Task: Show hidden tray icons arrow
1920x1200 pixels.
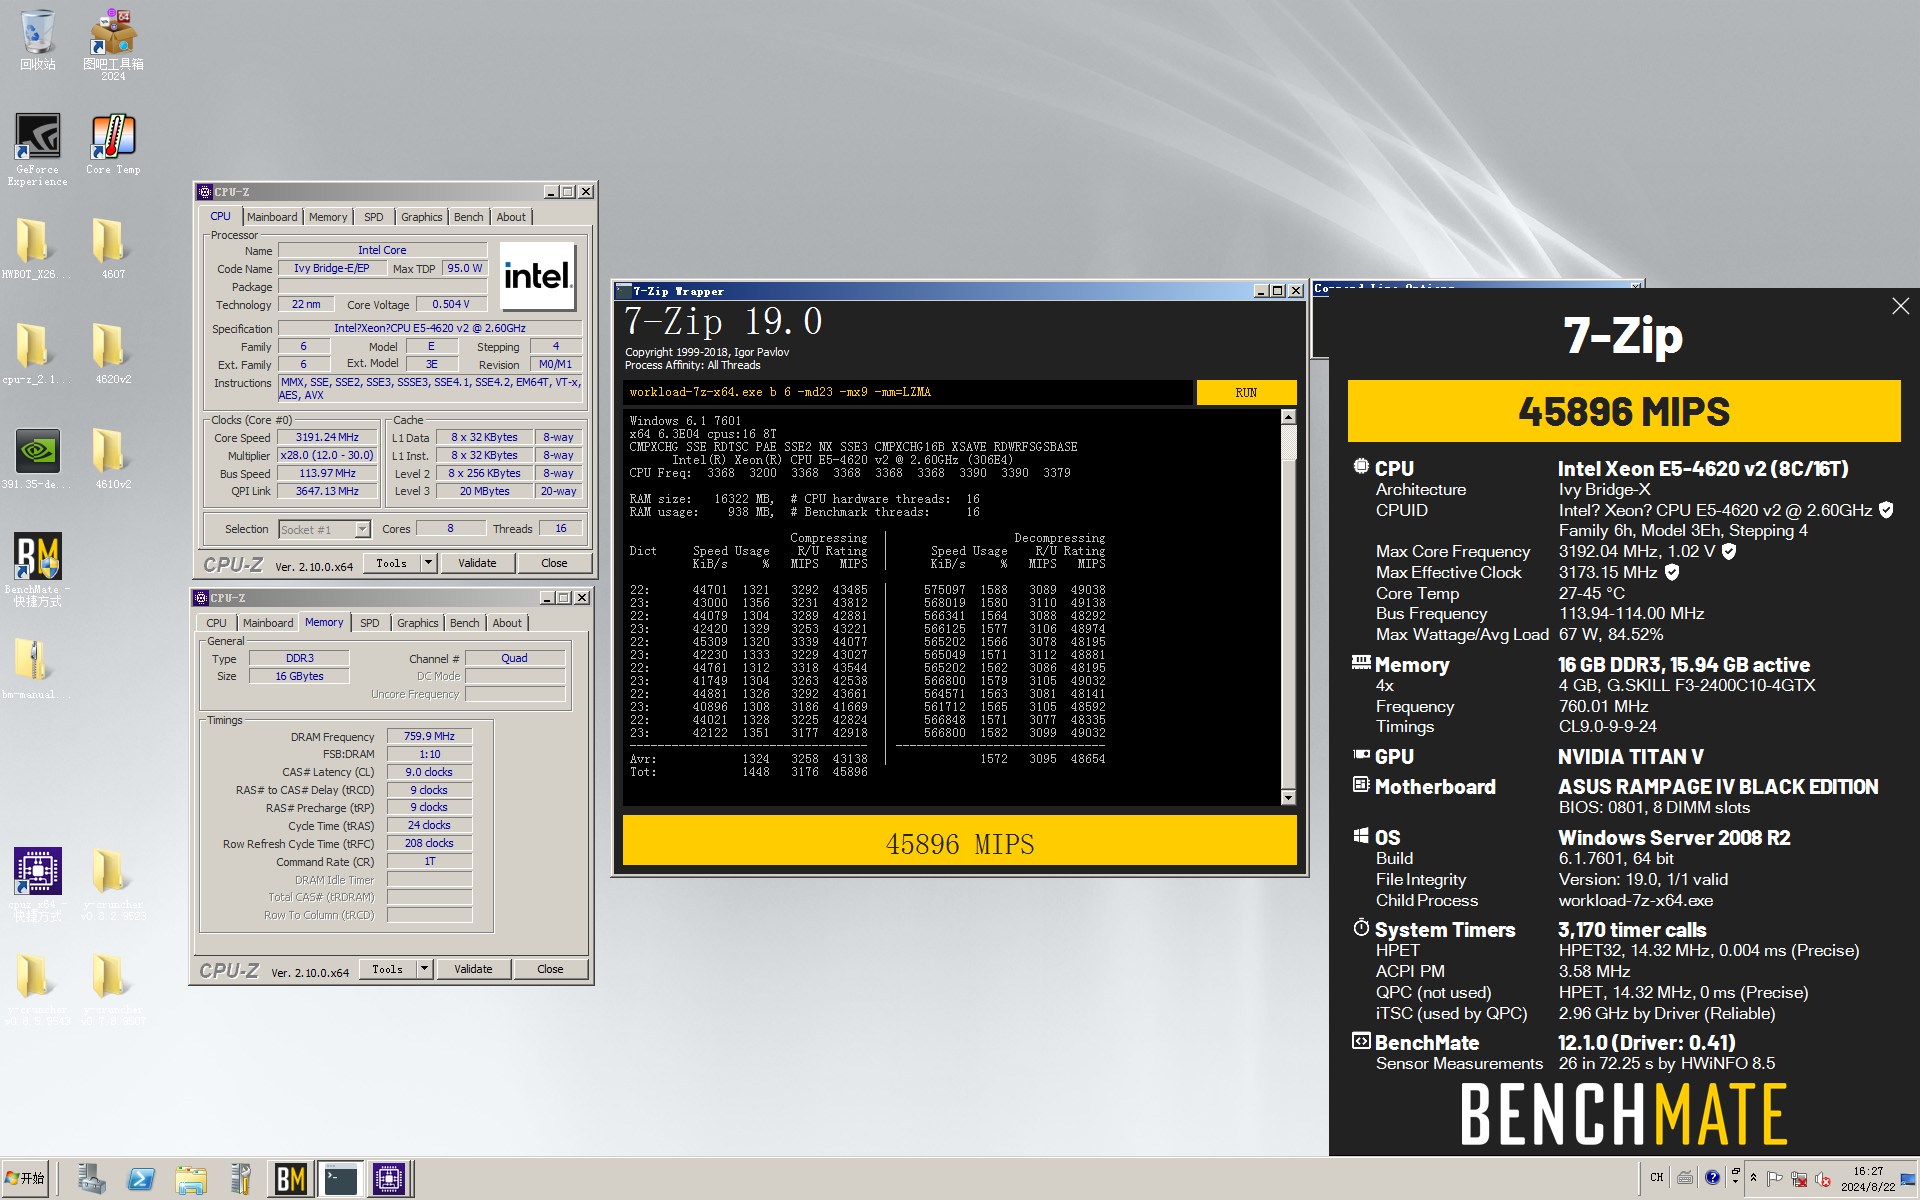Action: click(x=1753, y=1178)
